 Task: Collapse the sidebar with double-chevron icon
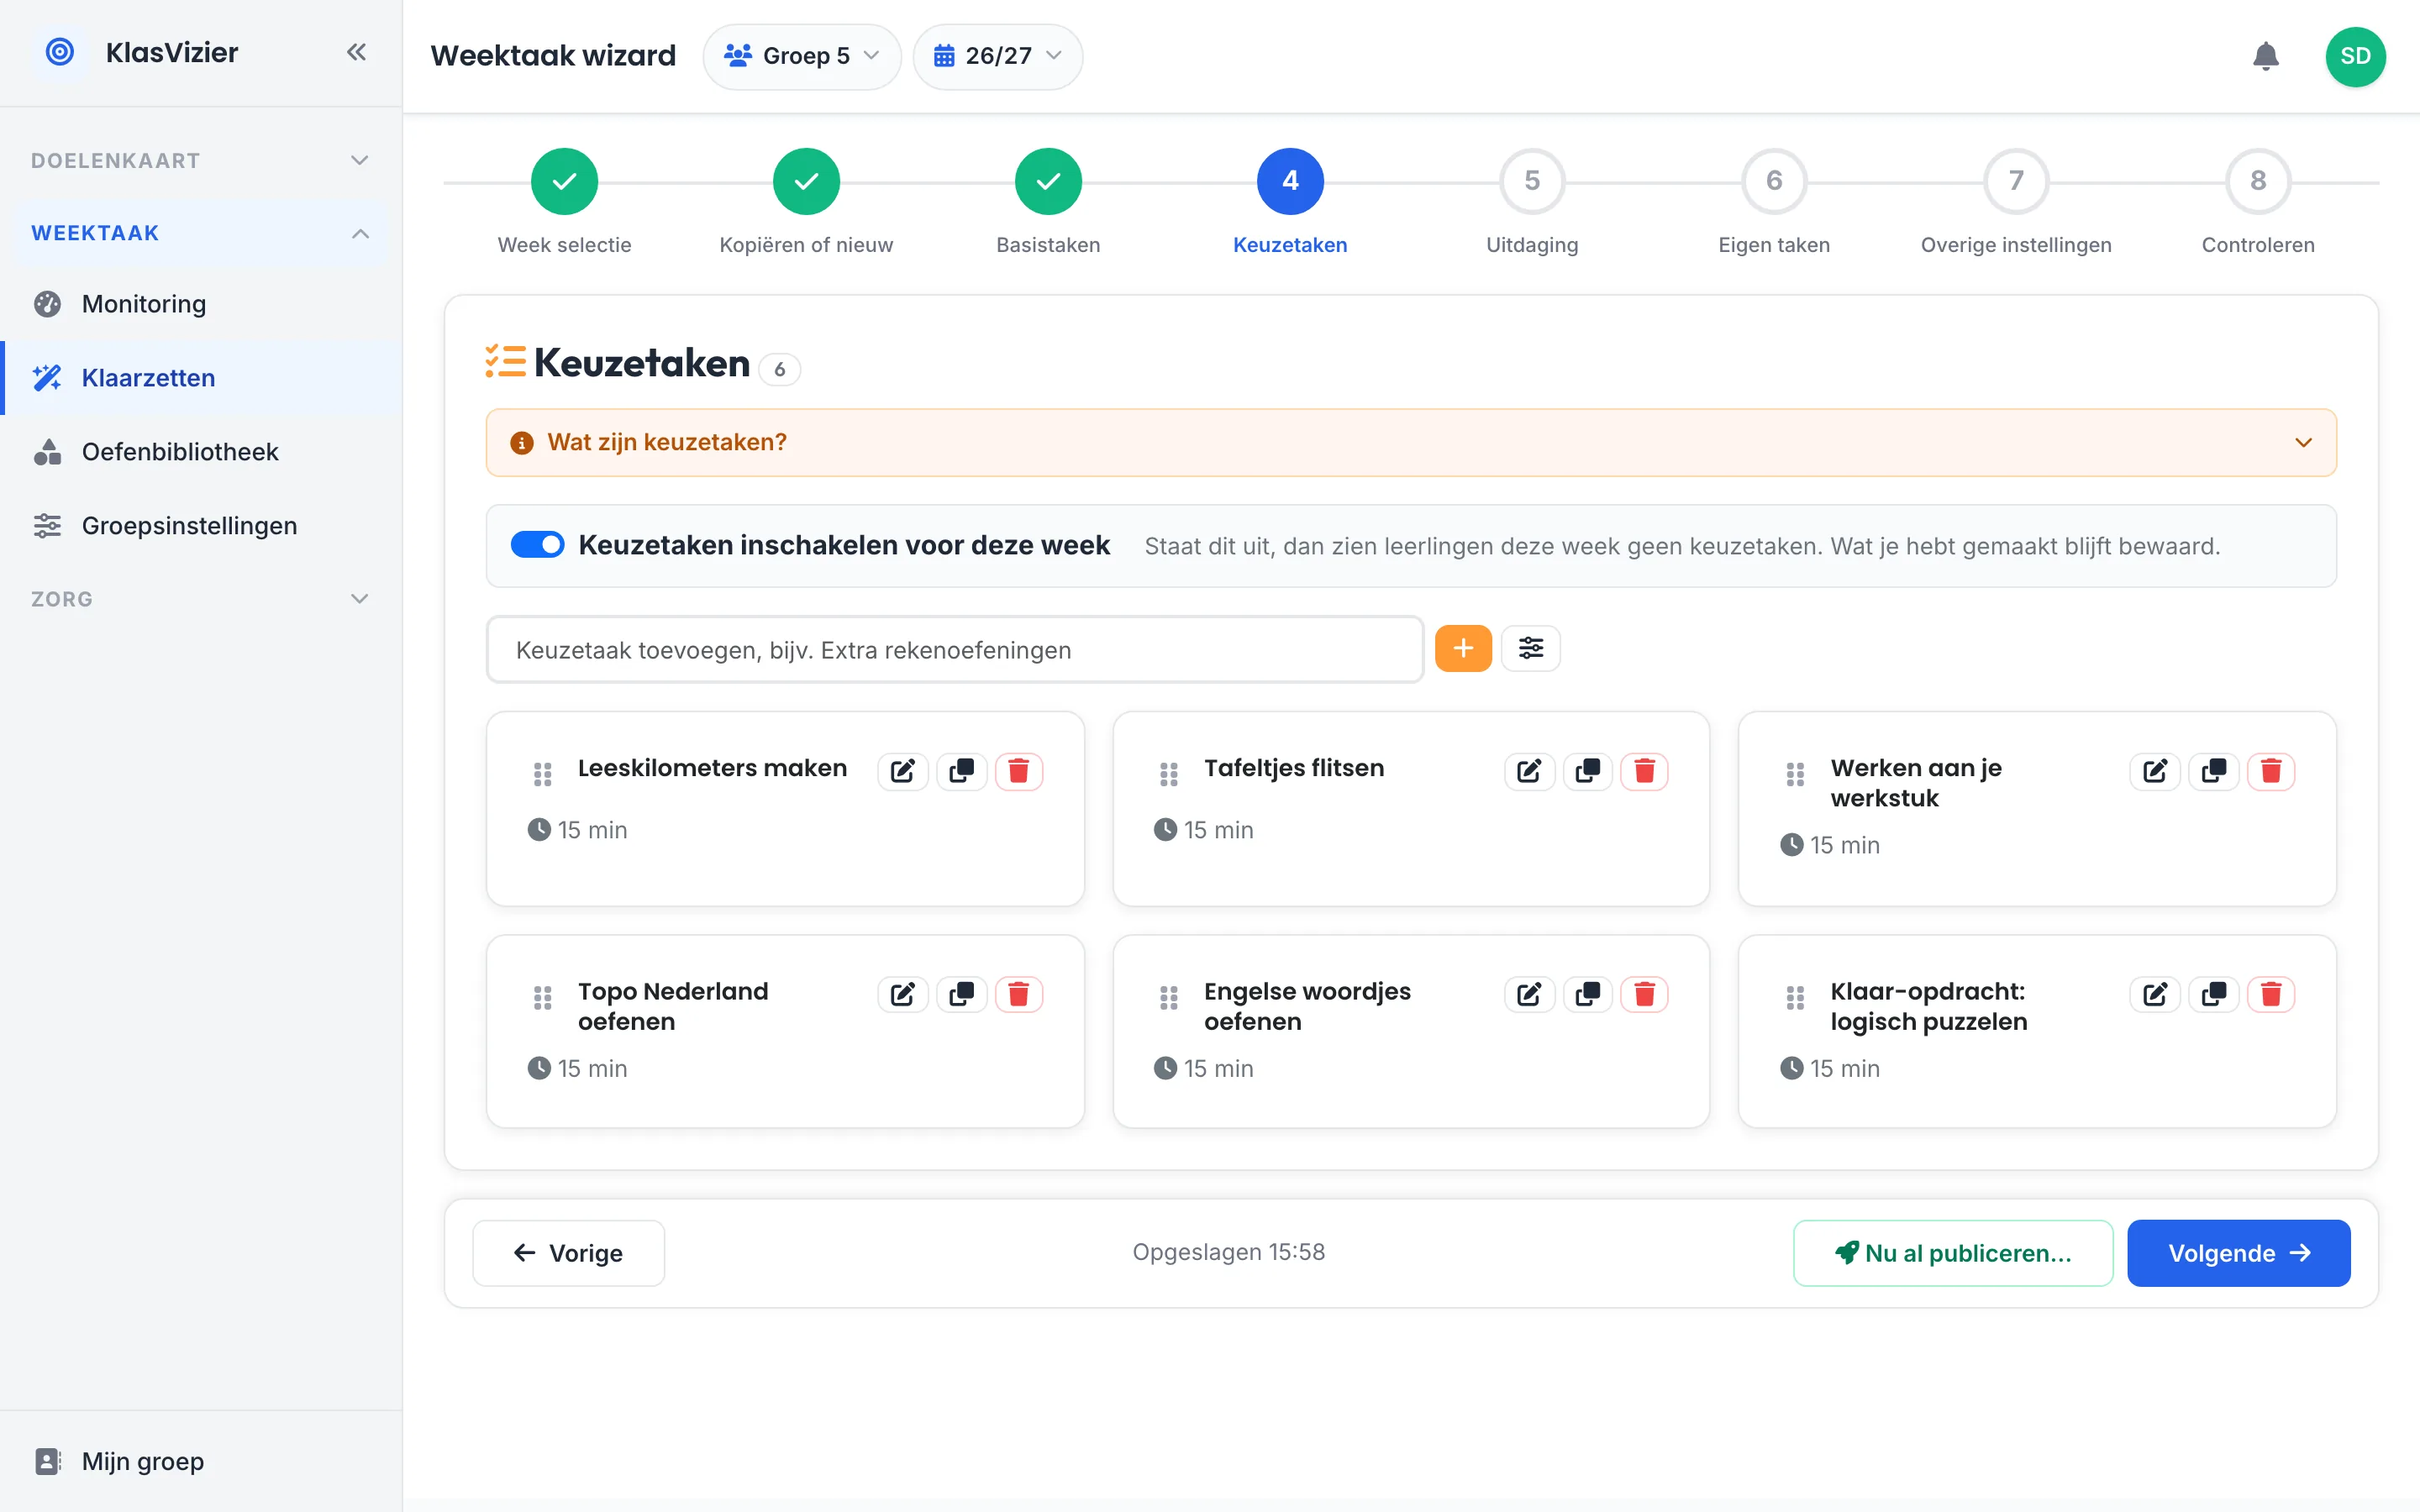[356, 52]
